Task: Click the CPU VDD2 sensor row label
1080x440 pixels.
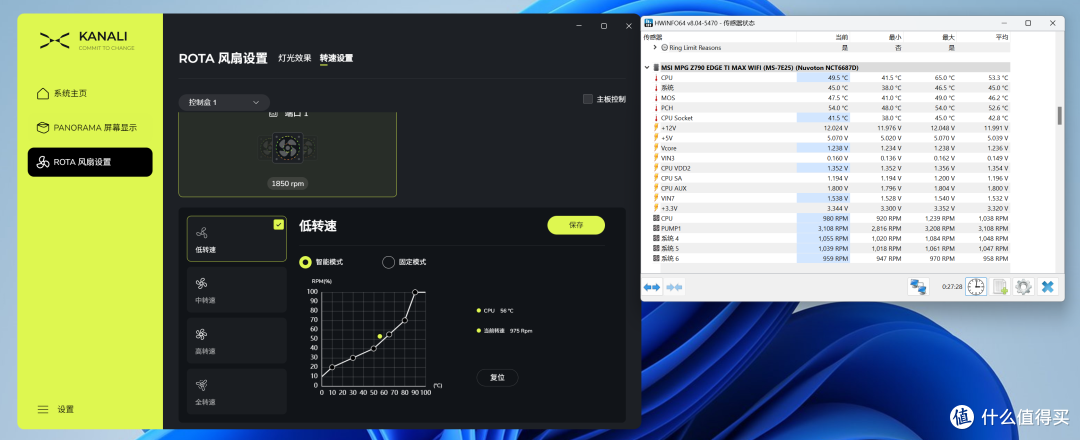Action: click(676, 168)
